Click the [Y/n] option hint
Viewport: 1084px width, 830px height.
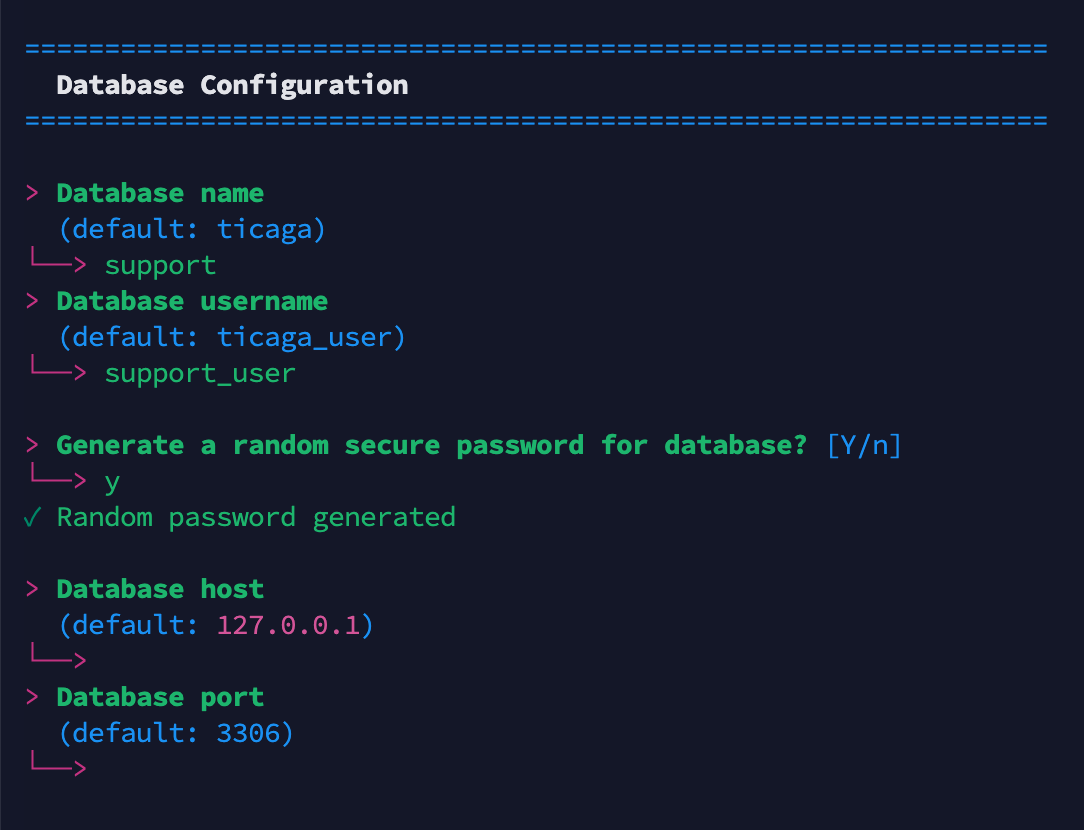tap(864, 446)
